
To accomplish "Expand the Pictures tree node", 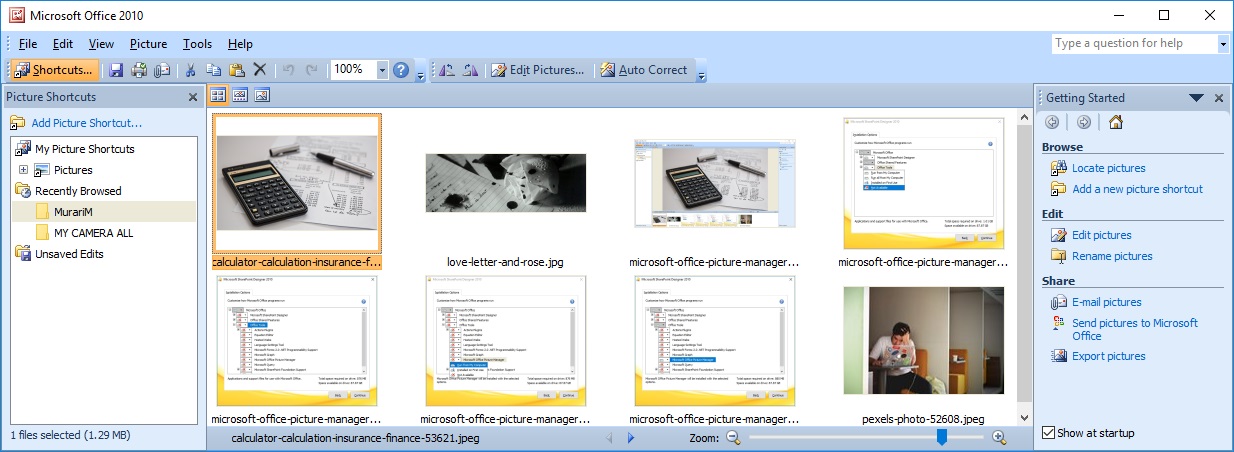I will [x=22, y=170].
